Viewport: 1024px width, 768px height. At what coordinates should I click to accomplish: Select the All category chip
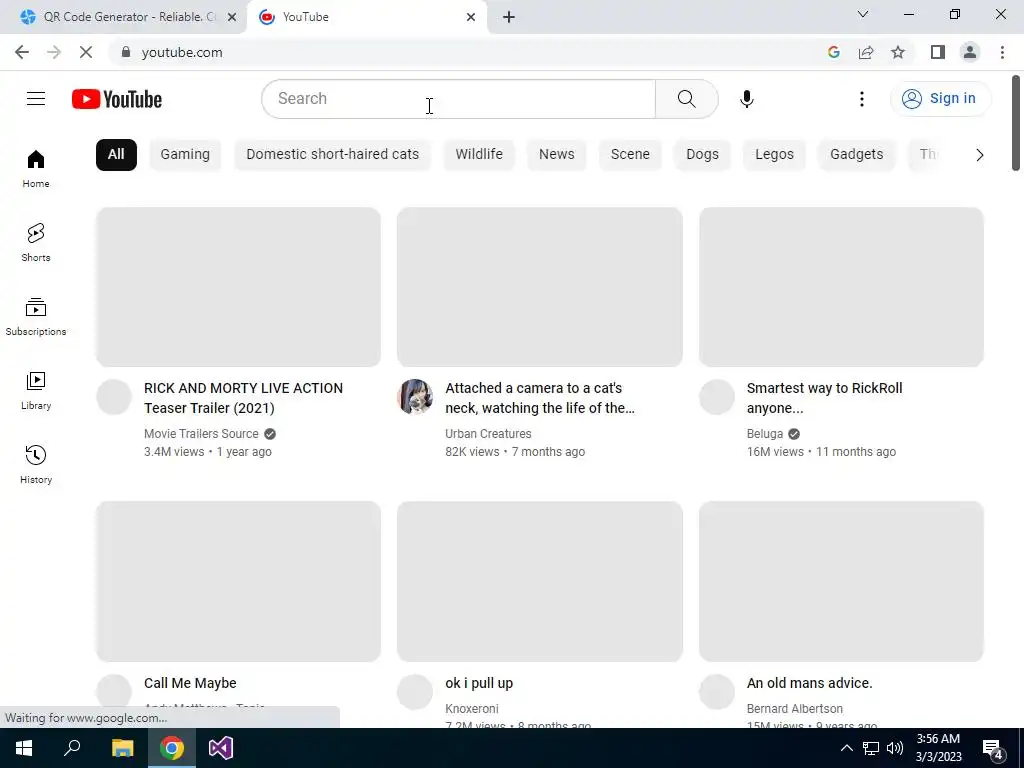coord(116,155)
